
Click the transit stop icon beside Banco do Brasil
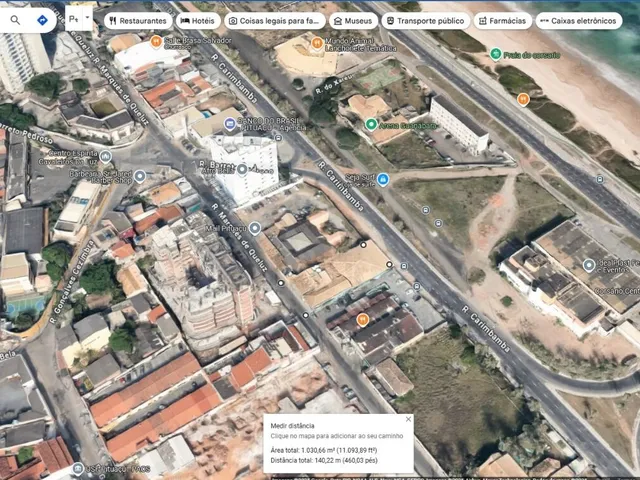(x=278, y=138)
